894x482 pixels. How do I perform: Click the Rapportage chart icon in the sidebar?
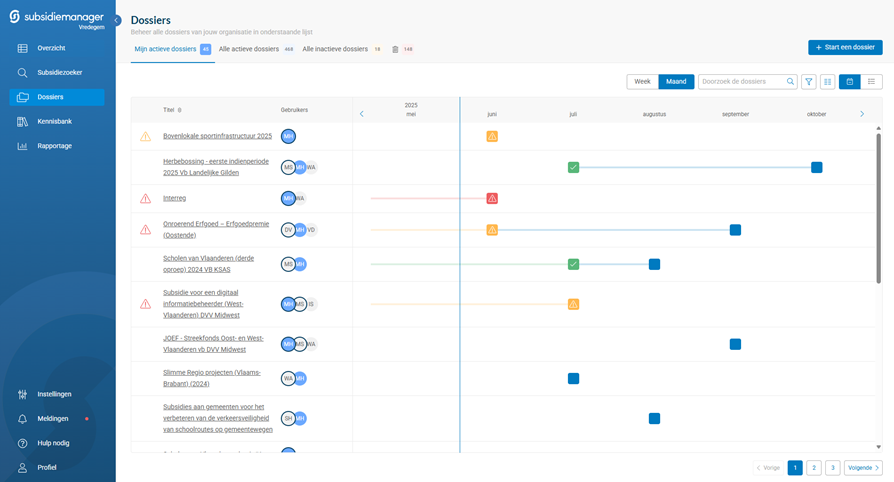click(x=22, y=146)
